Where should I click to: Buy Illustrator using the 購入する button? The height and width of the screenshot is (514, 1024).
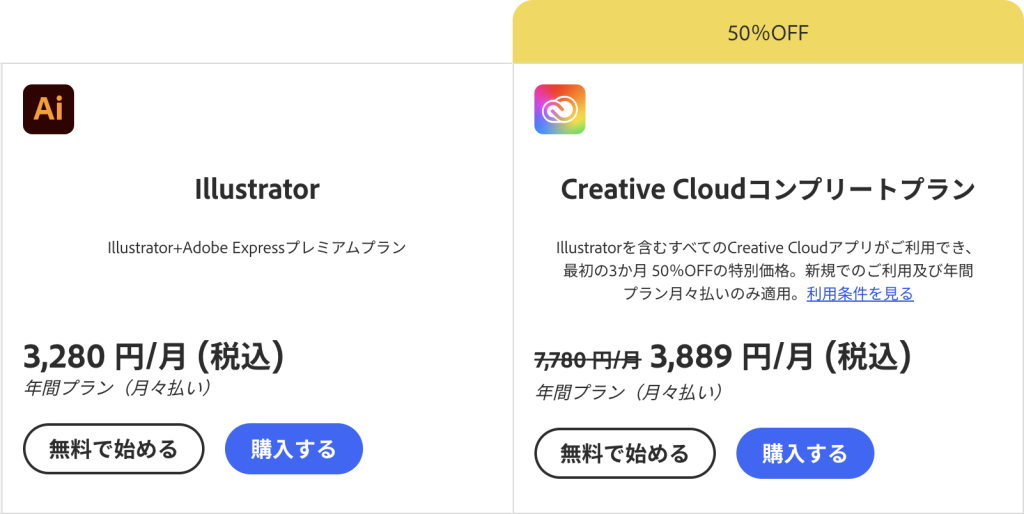click(294, 449)
